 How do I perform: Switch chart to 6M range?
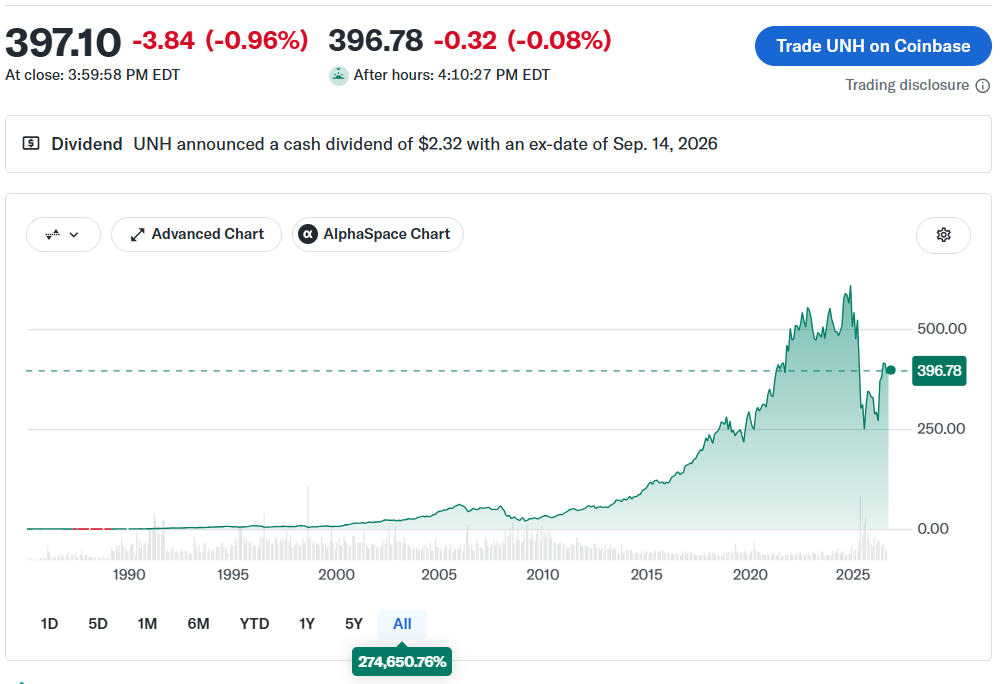[x=198, y=624]
